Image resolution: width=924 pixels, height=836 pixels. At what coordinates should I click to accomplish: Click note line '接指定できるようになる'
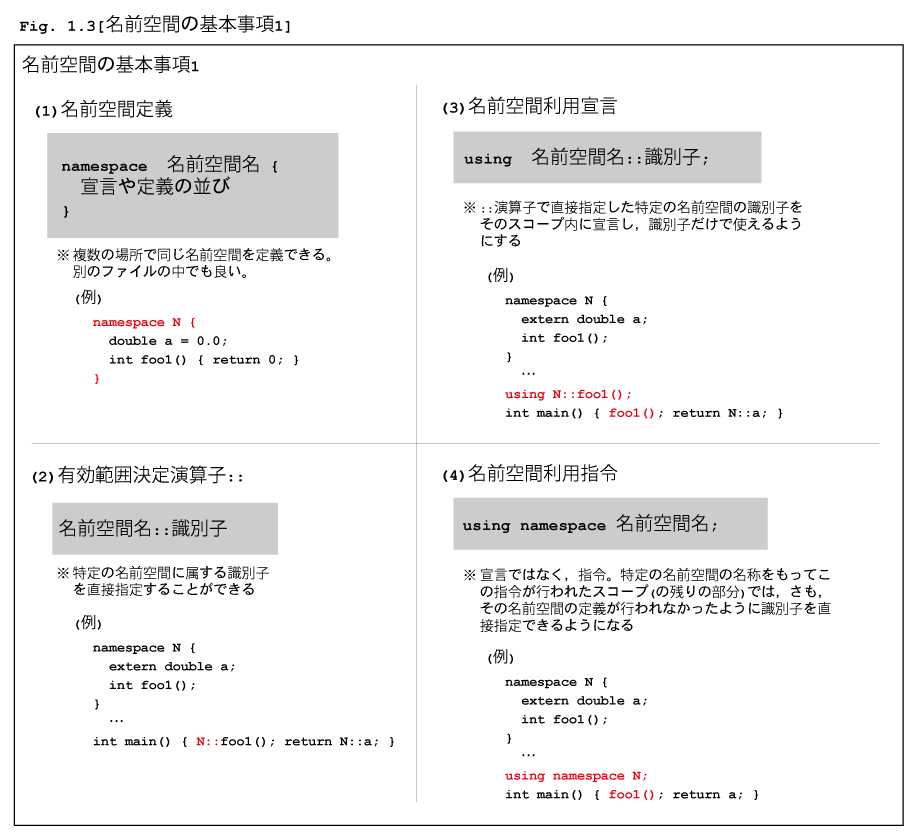pos(557,625)
